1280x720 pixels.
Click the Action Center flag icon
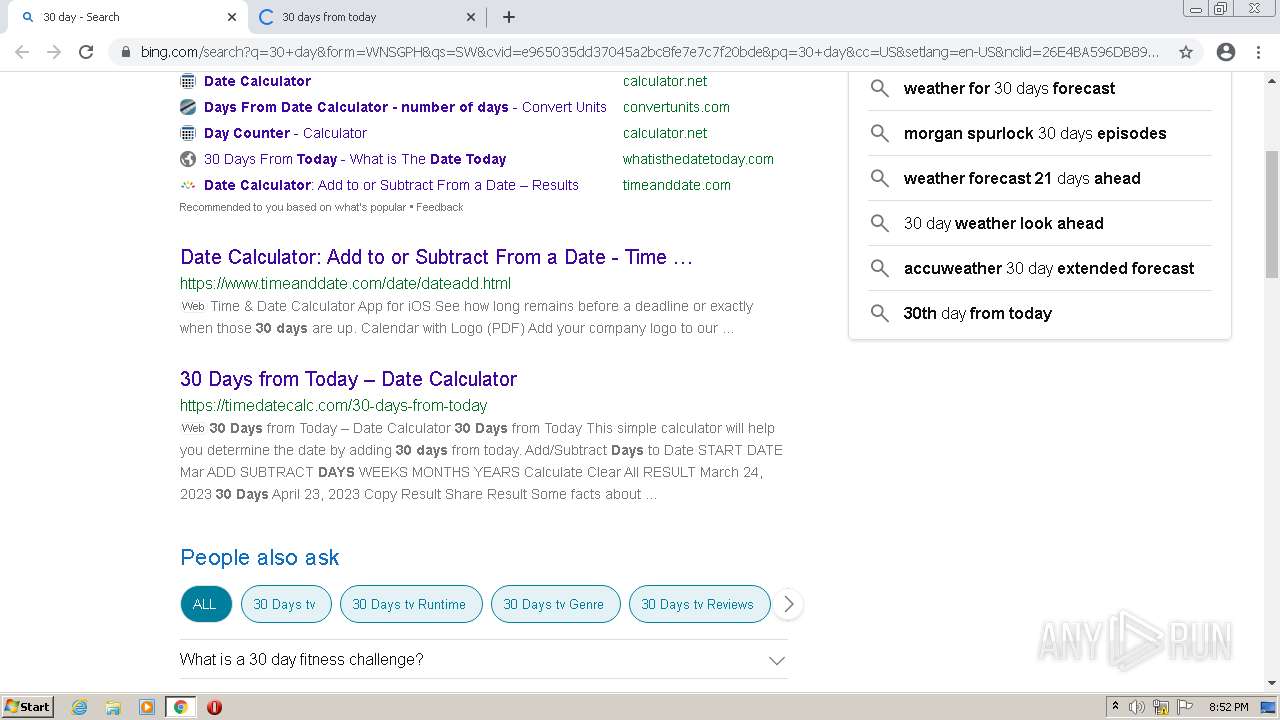coord(1185,707)
